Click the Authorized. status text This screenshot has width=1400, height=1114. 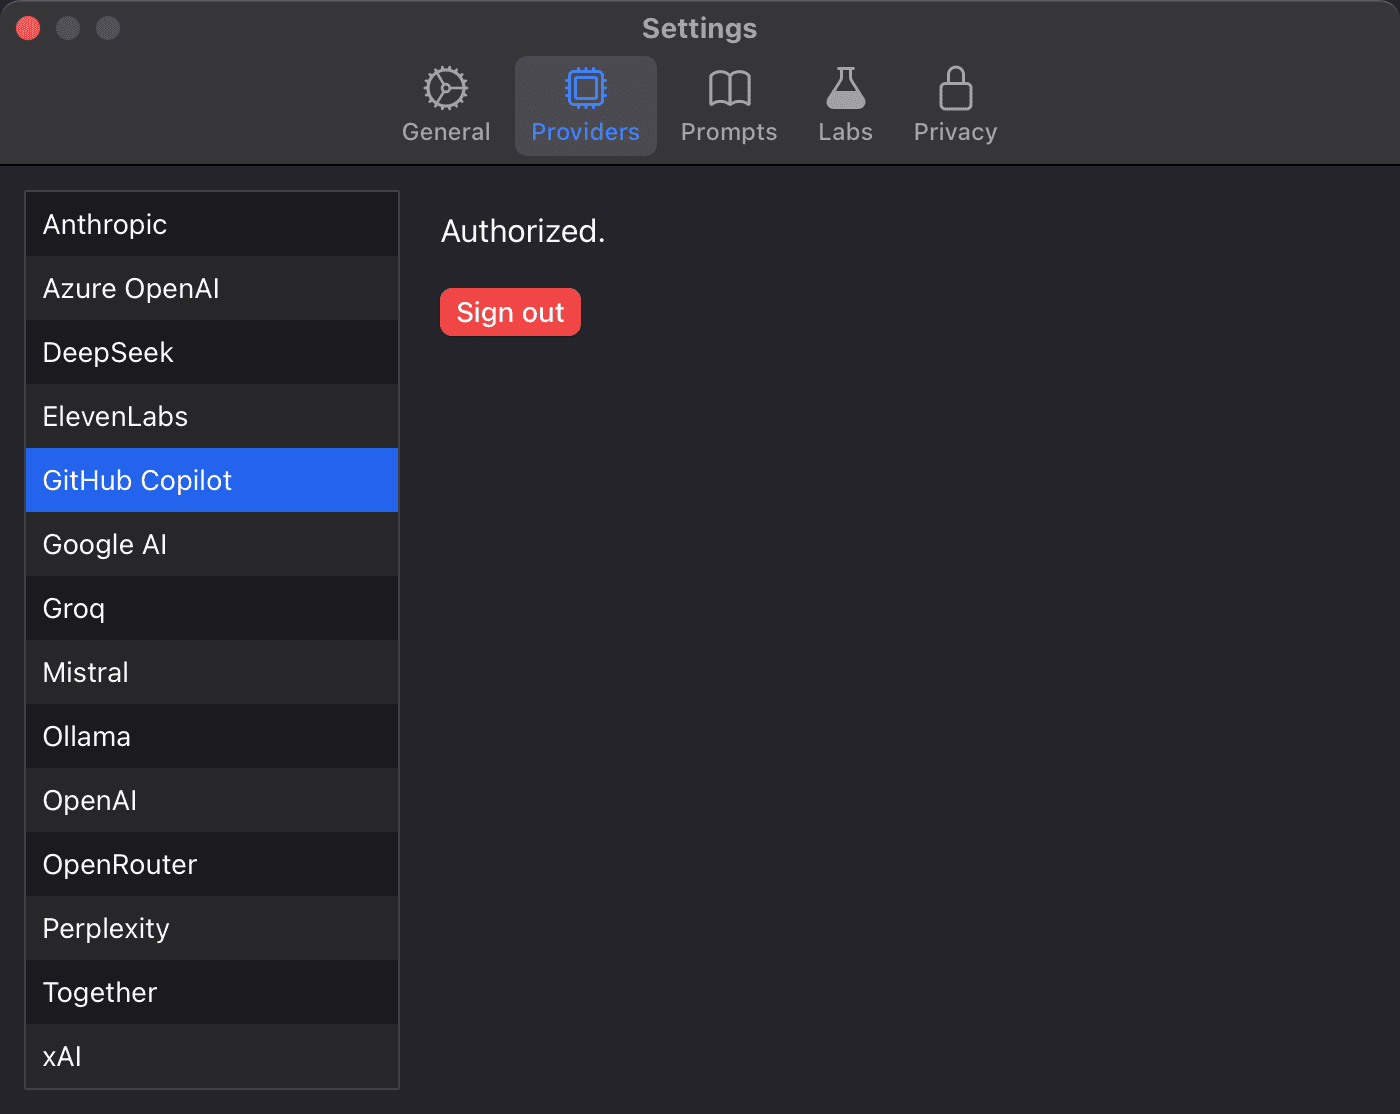pyautogui.click(x=523, y=231)
